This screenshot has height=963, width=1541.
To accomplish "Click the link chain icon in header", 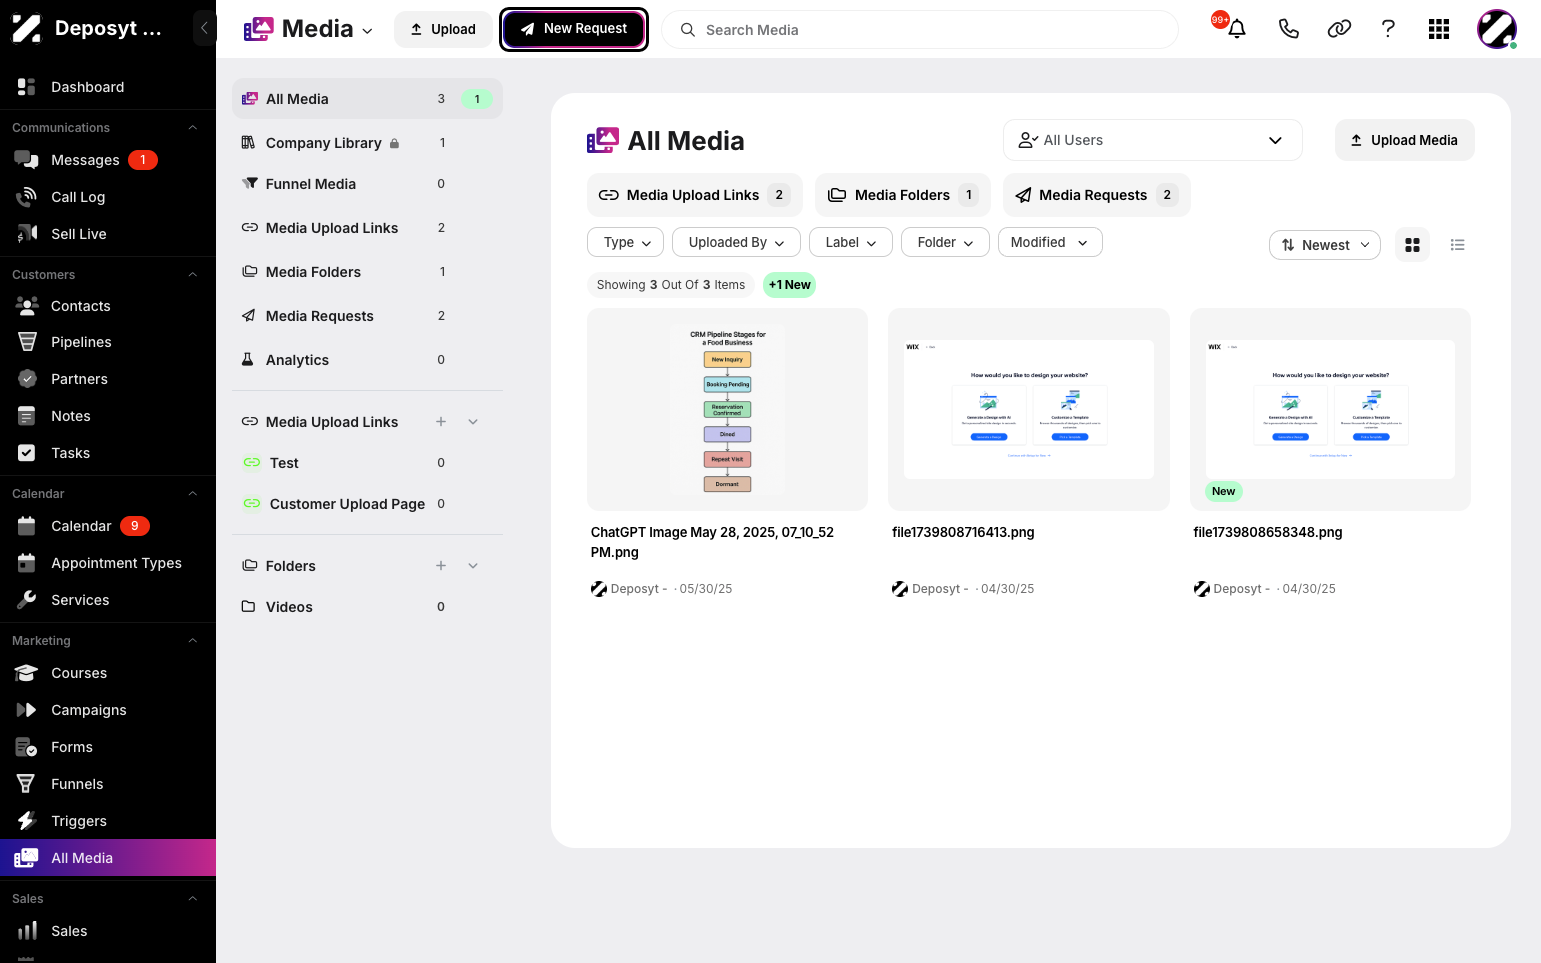I will coord(1339,29).
